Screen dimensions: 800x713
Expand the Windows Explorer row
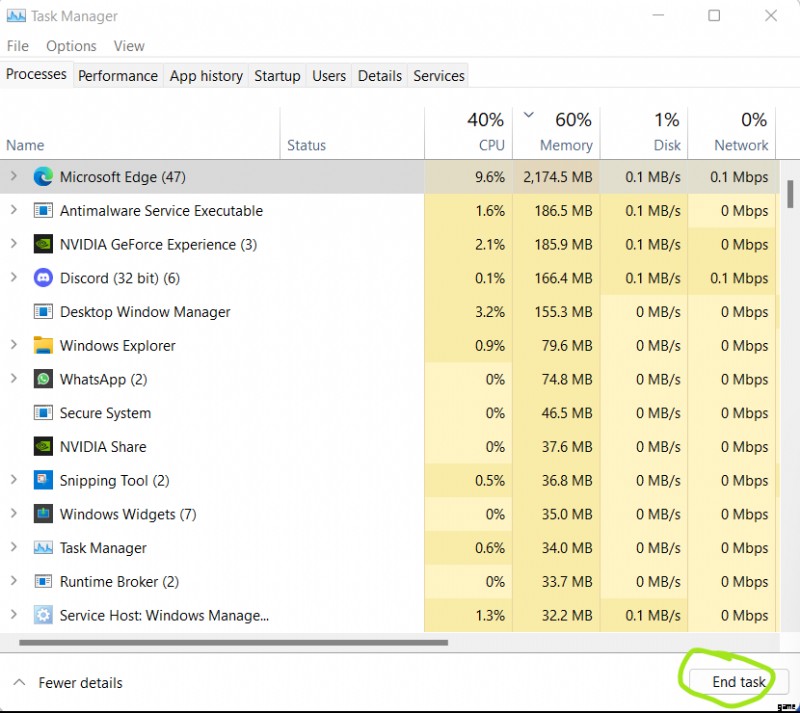tap(14, 345)
